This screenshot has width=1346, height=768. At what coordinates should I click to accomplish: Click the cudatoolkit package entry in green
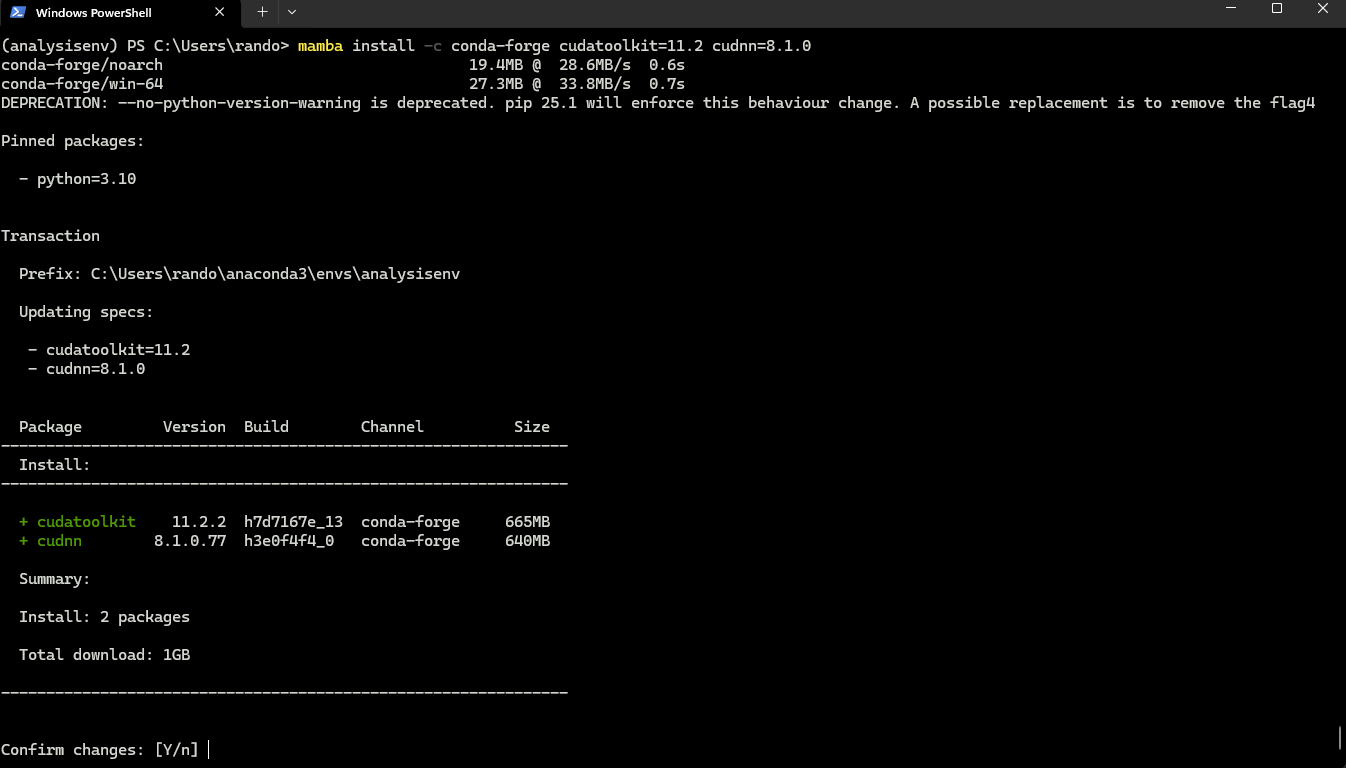[x=86, y=521]
